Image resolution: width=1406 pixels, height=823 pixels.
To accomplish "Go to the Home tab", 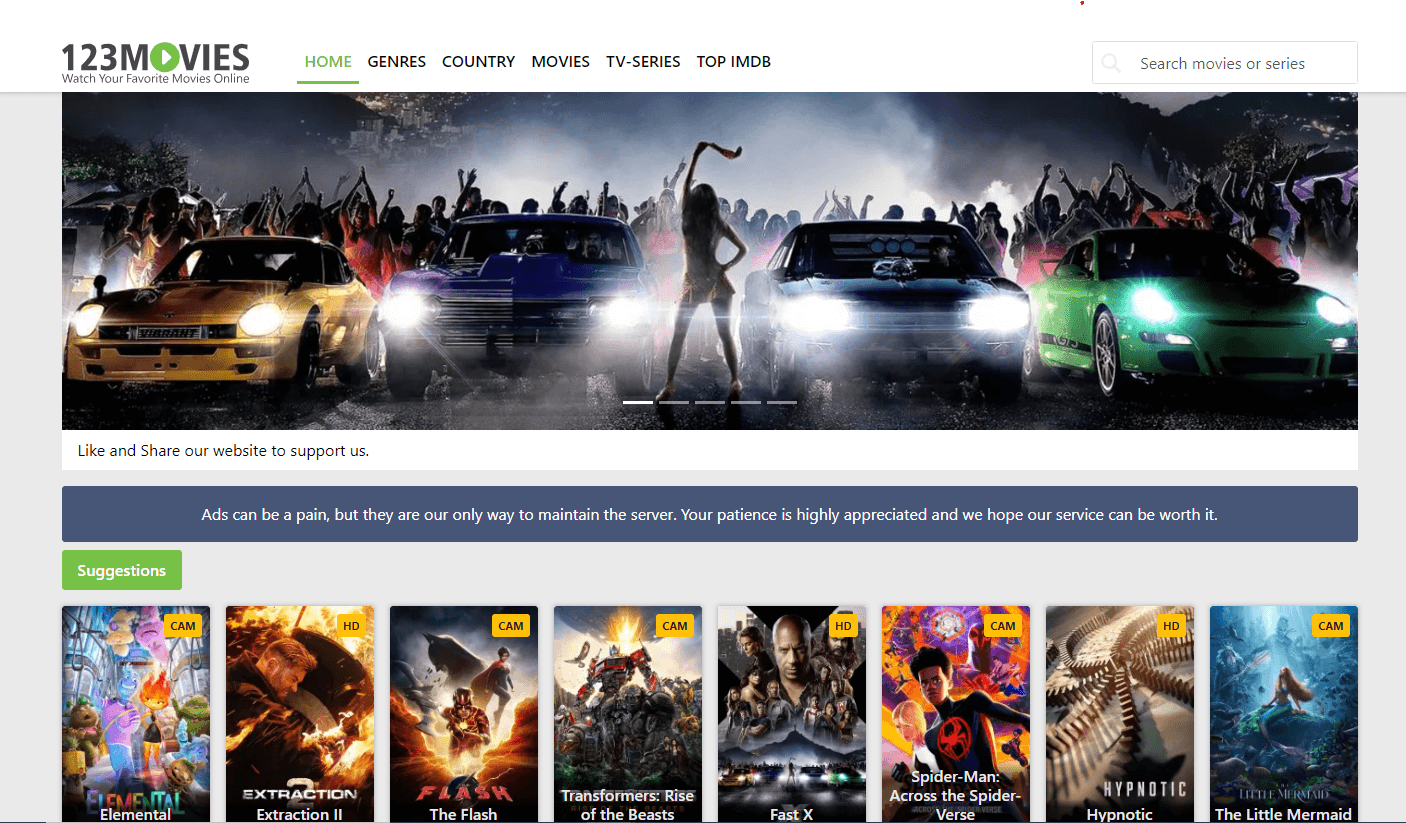I will (328, 62).
